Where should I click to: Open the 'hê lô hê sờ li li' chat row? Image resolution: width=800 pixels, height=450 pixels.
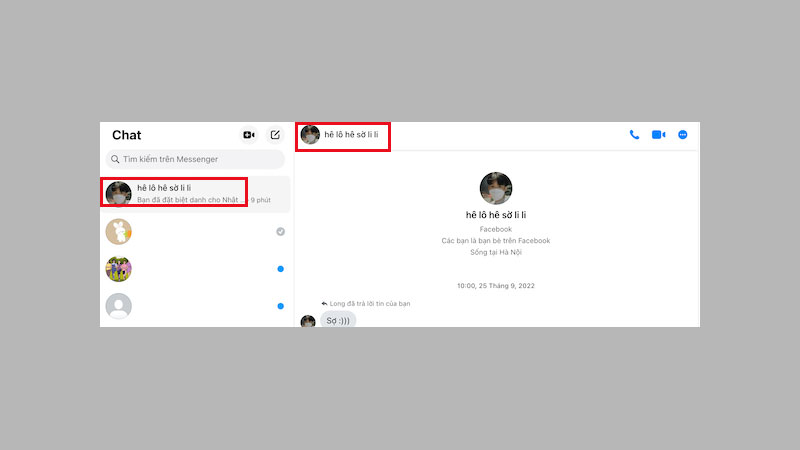point(195,194)
